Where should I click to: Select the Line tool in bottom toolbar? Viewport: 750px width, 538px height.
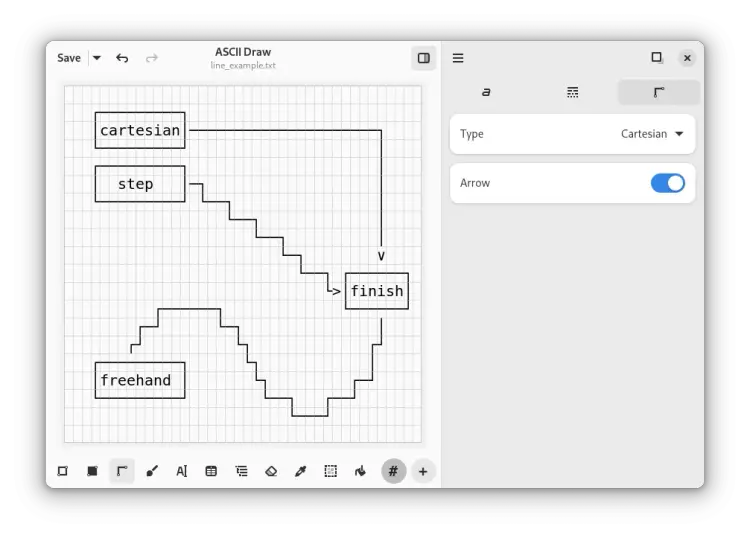tap(122, 471)
